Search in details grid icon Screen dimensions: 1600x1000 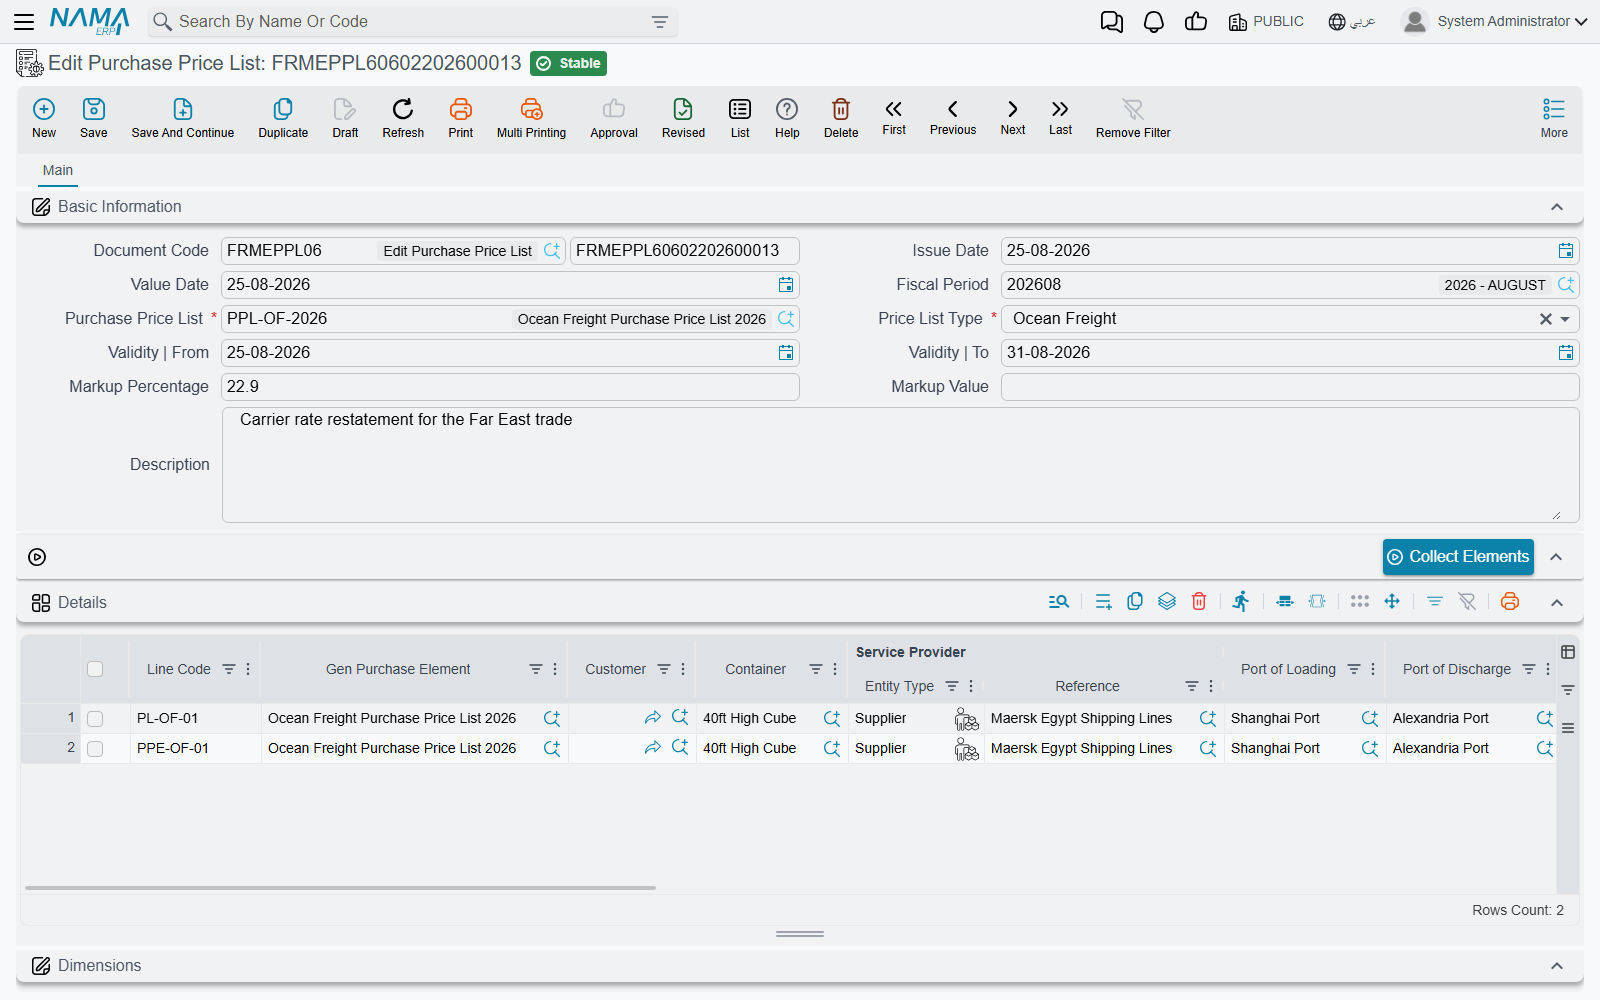tap(1059, 601)
